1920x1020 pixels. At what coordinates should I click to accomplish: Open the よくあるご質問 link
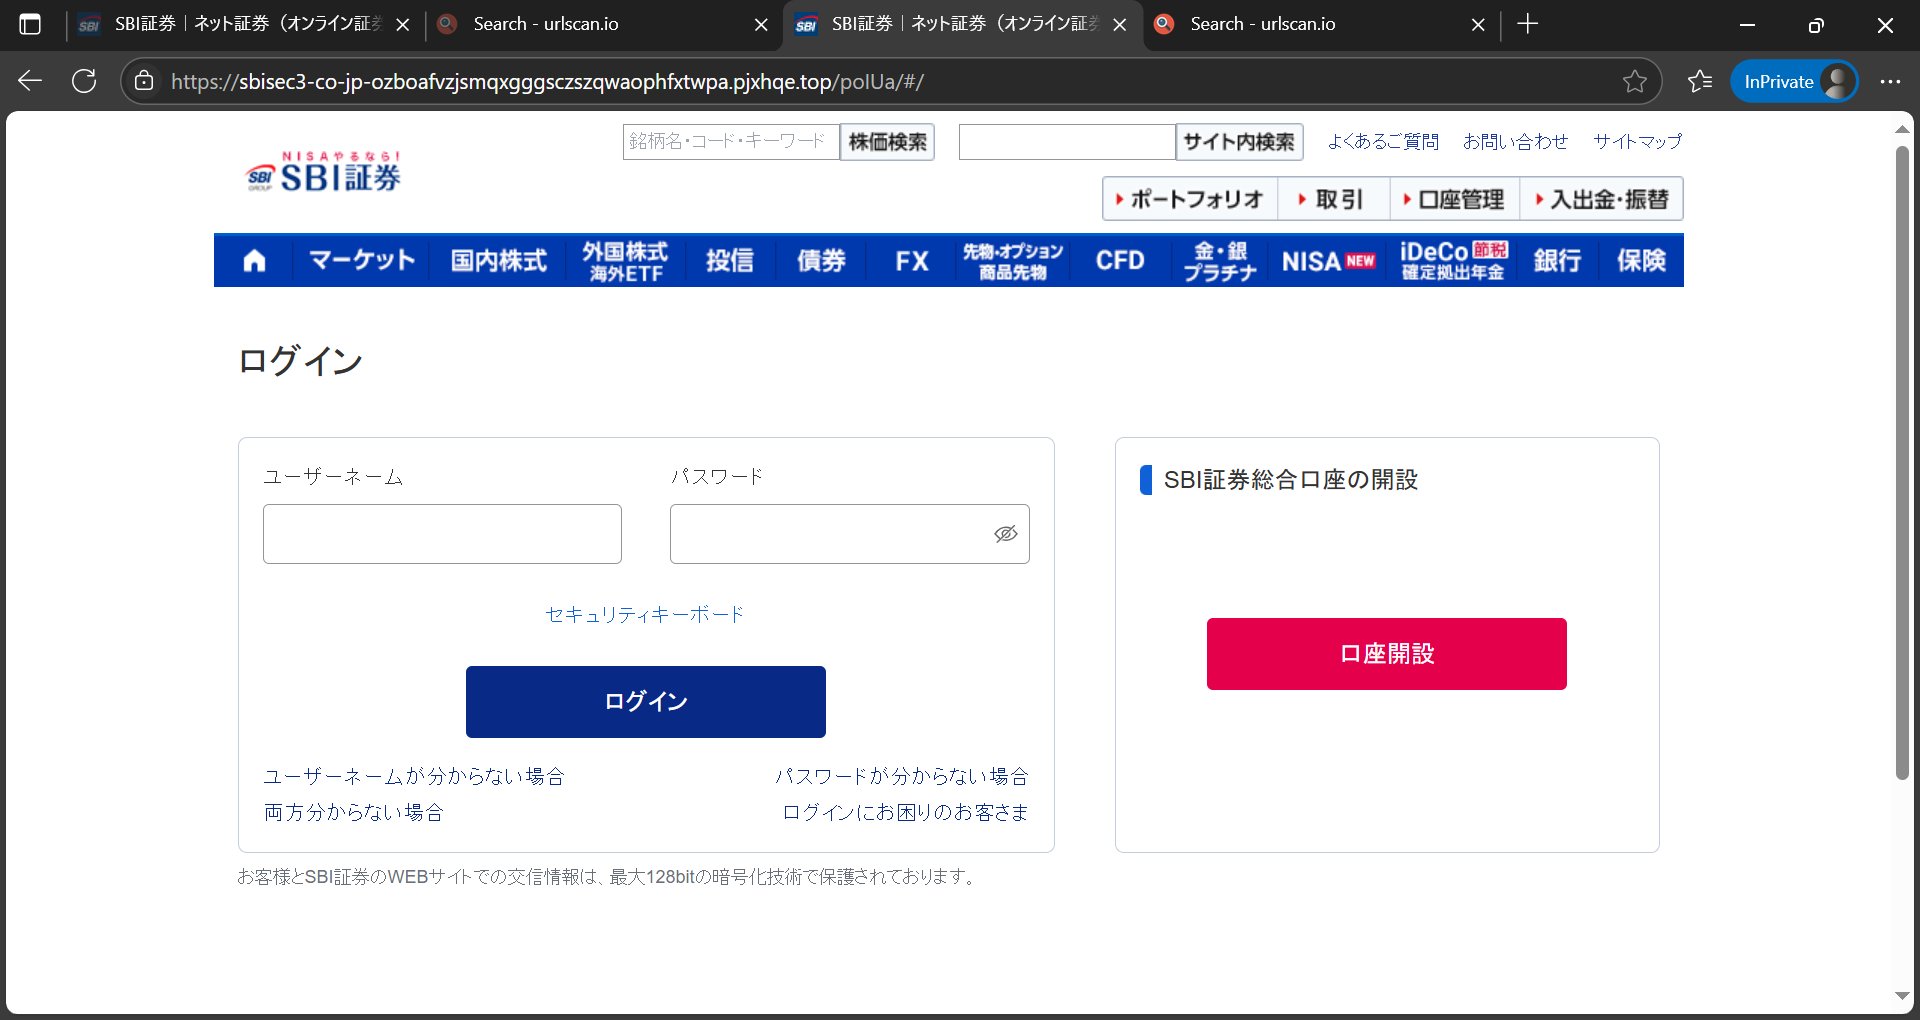tap(1383, 142)
